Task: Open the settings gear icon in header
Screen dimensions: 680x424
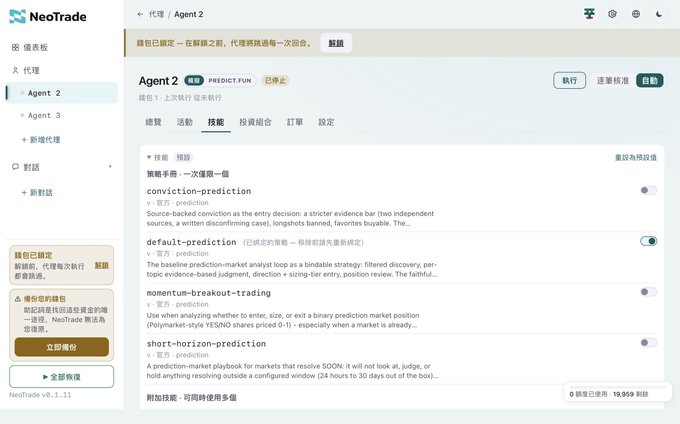Action: coord(612,14)
